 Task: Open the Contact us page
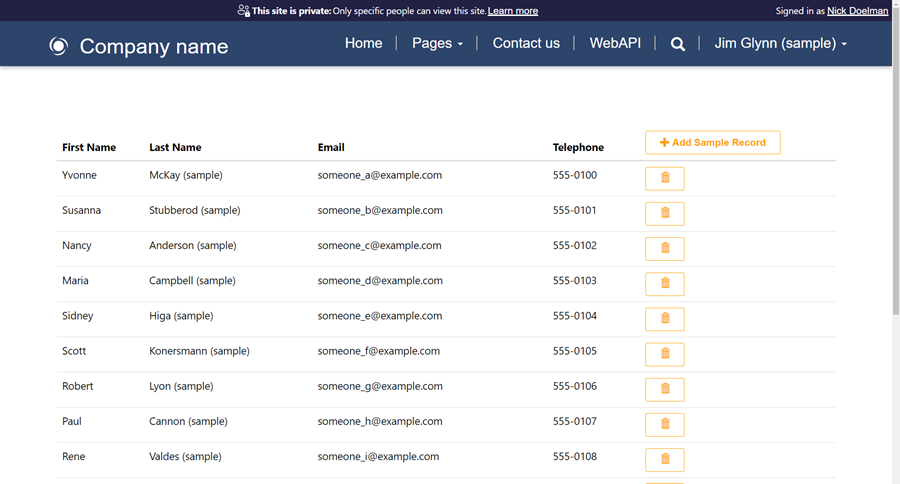point(526,43)
